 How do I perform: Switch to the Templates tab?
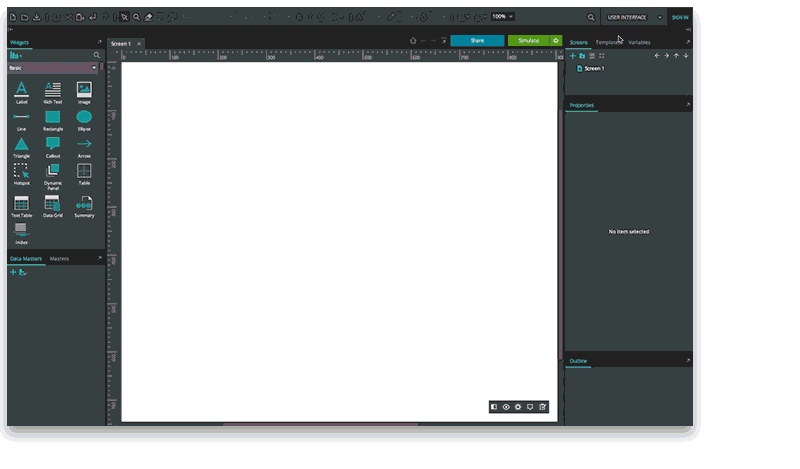[x=609, y=42]
